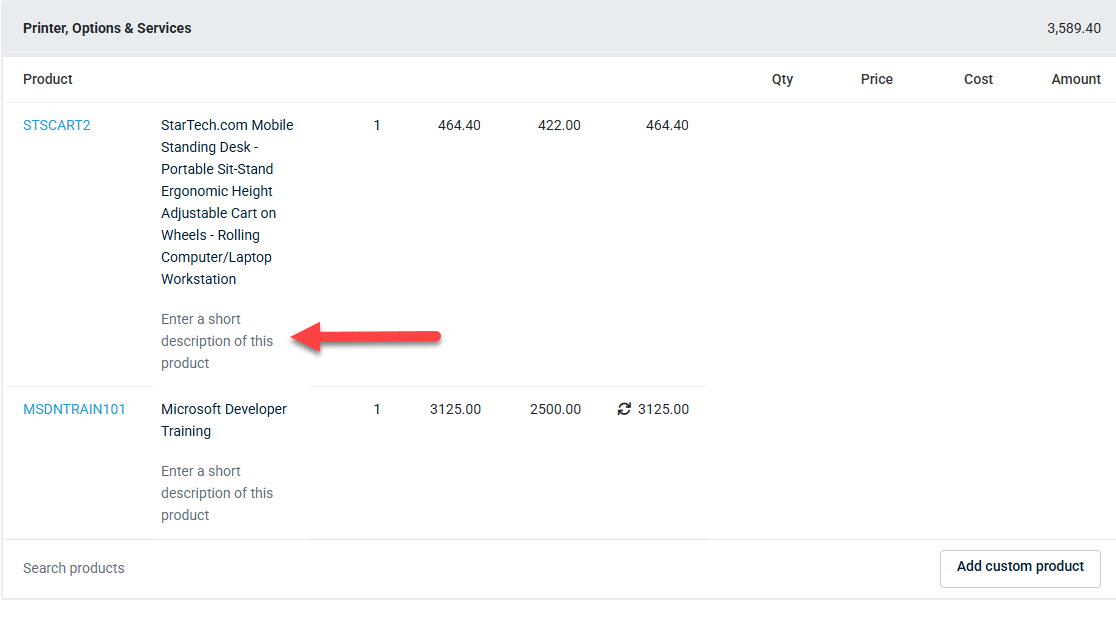Open the STSCART2 product link
Viewport: 1116px width, 631px height.
[56, 125]
